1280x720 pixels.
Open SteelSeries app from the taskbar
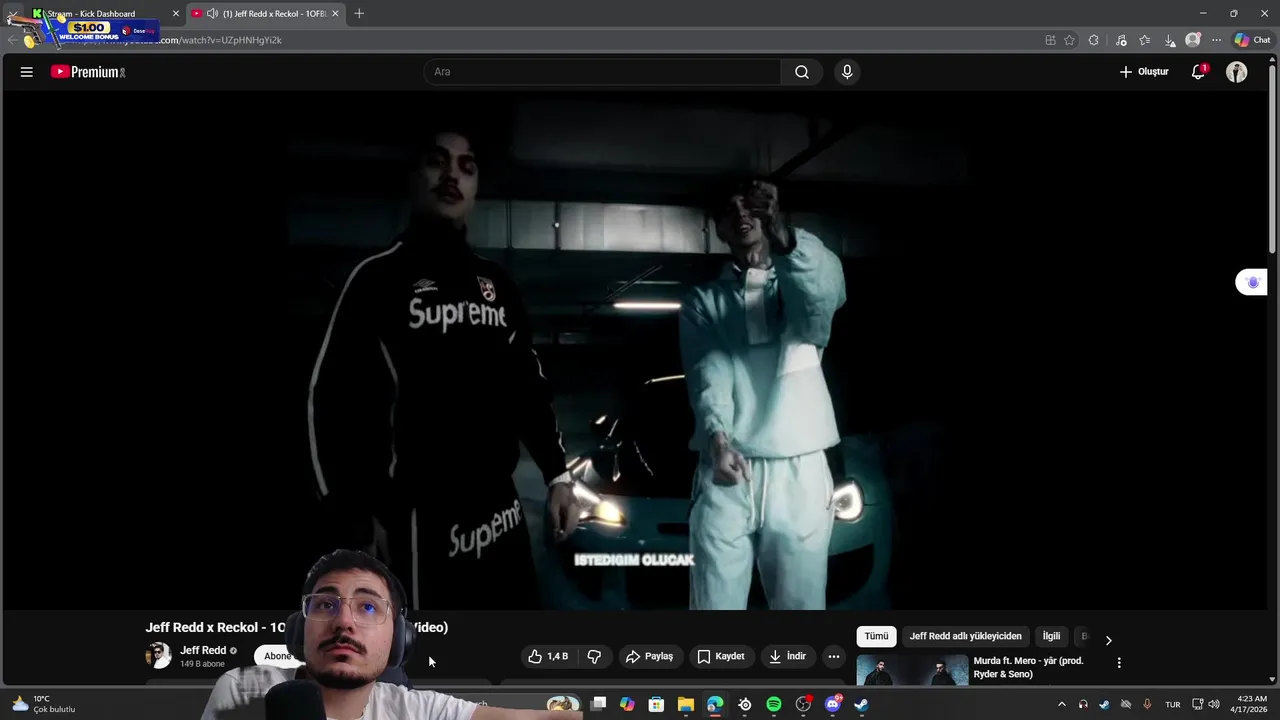click(745, 705)
